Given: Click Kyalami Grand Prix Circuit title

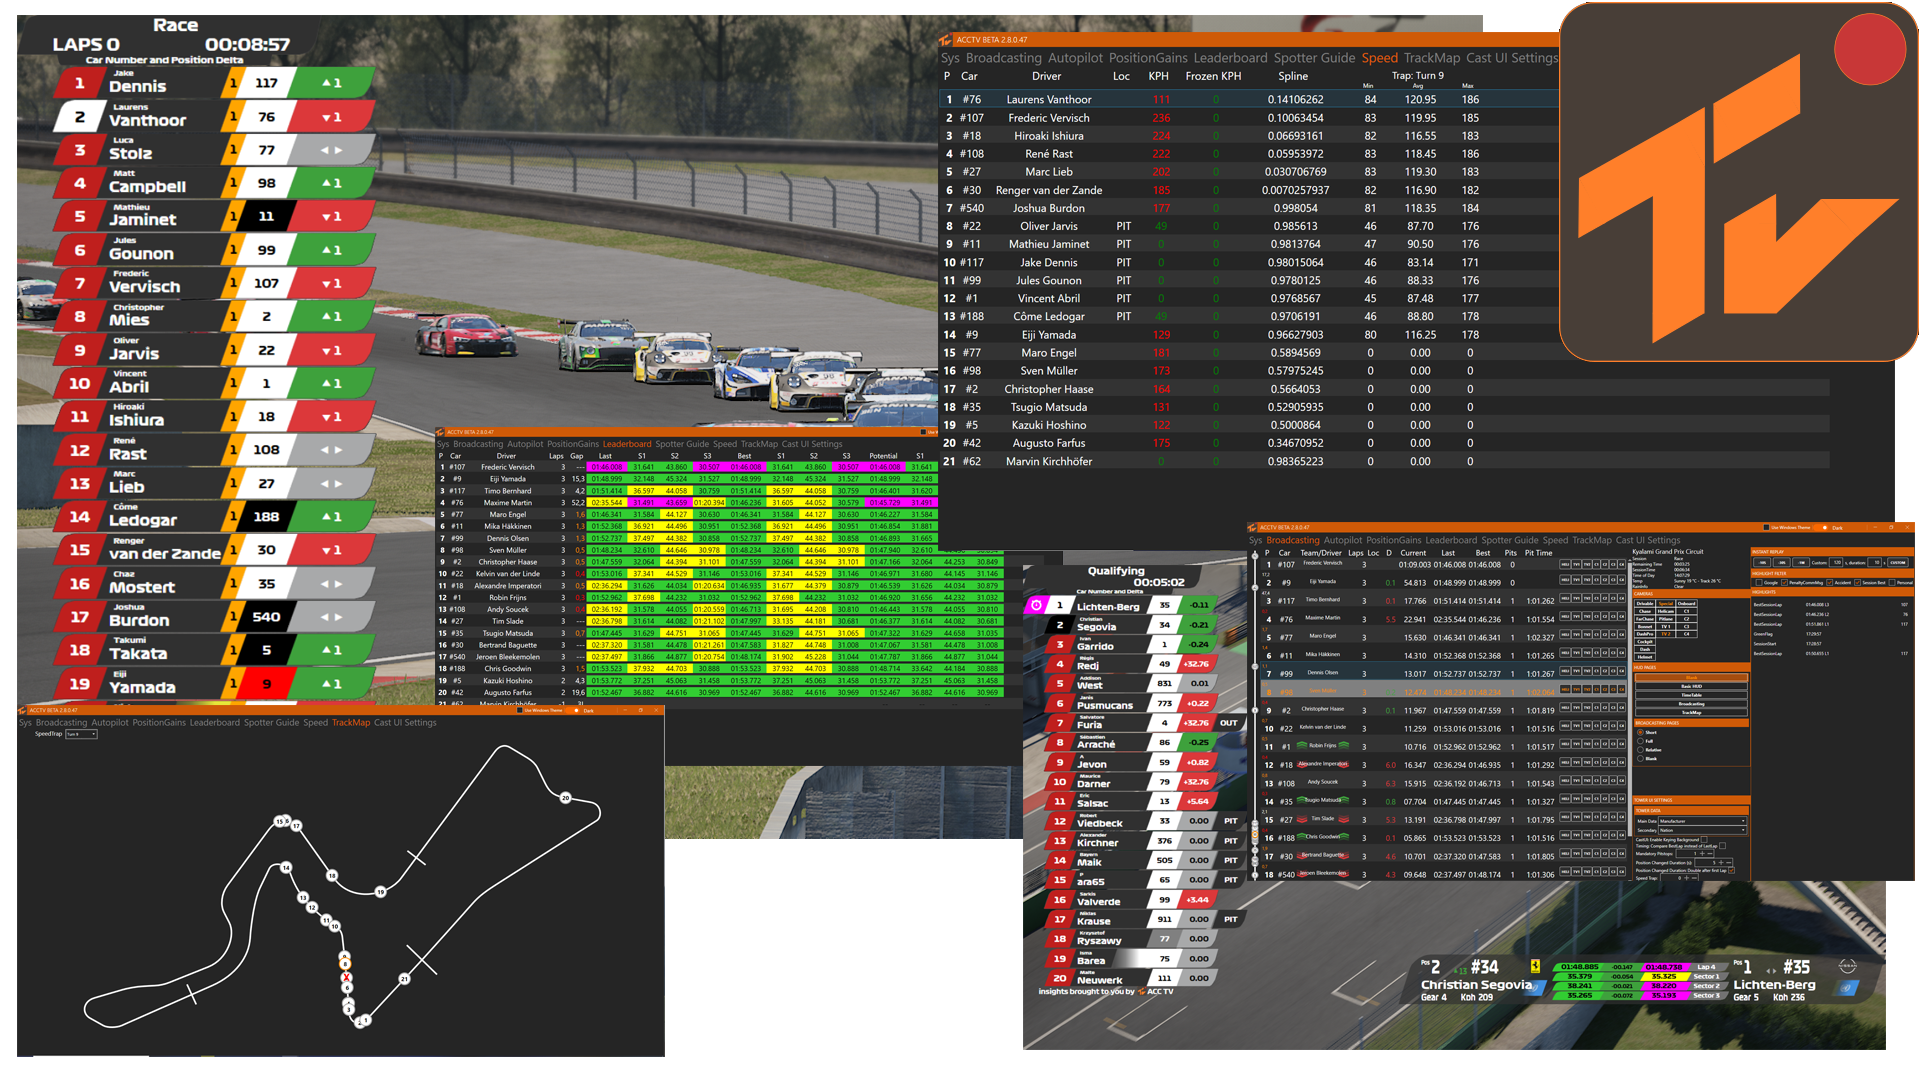Looking at the screenshot, I should [x=1668, y=551].
